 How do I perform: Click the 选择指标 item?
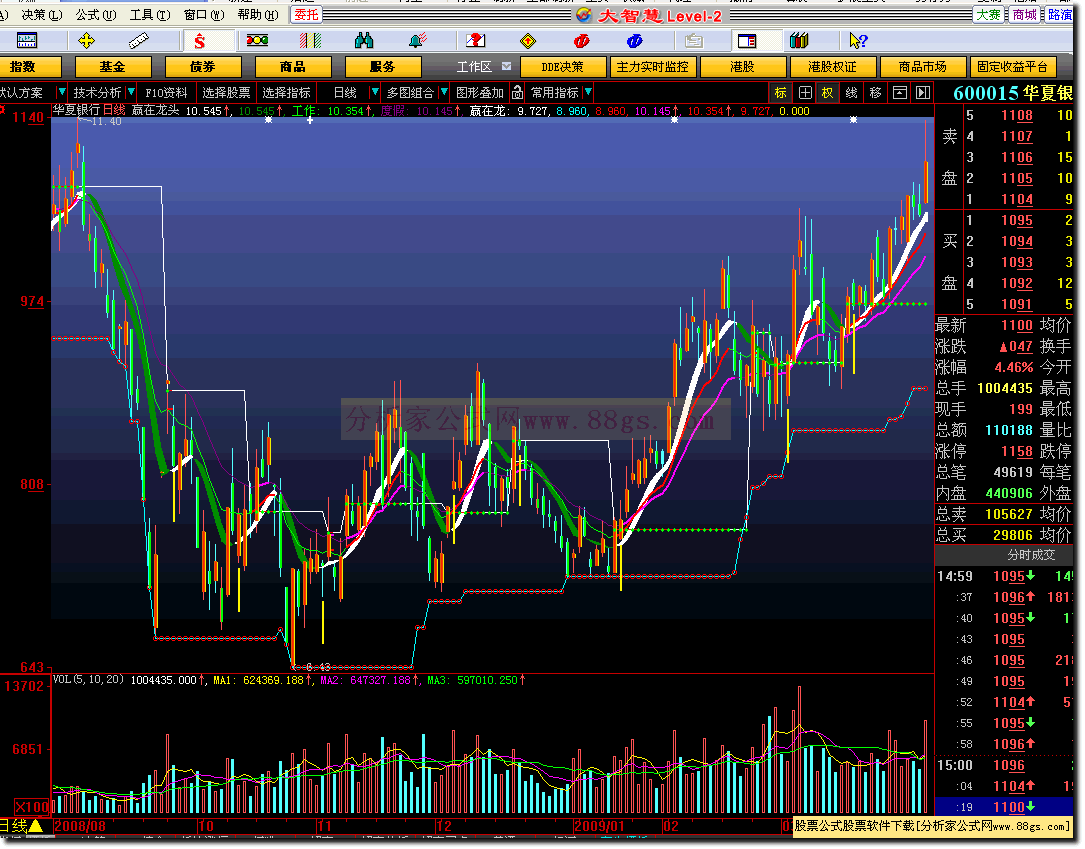(286, 93)
